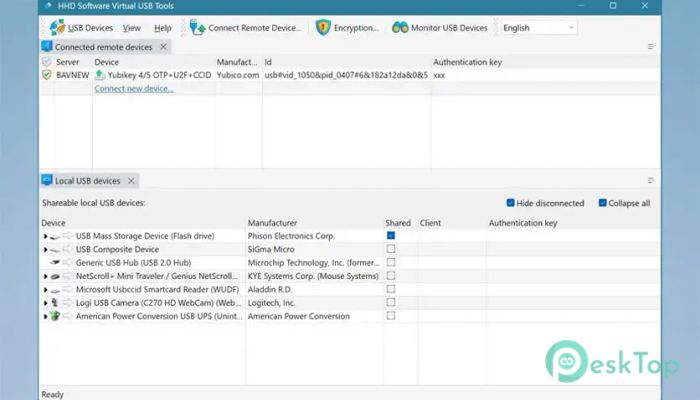This screenshot has height=400, width=700.
Task: Click the Connect Remote Device icon
Action: 197,28
